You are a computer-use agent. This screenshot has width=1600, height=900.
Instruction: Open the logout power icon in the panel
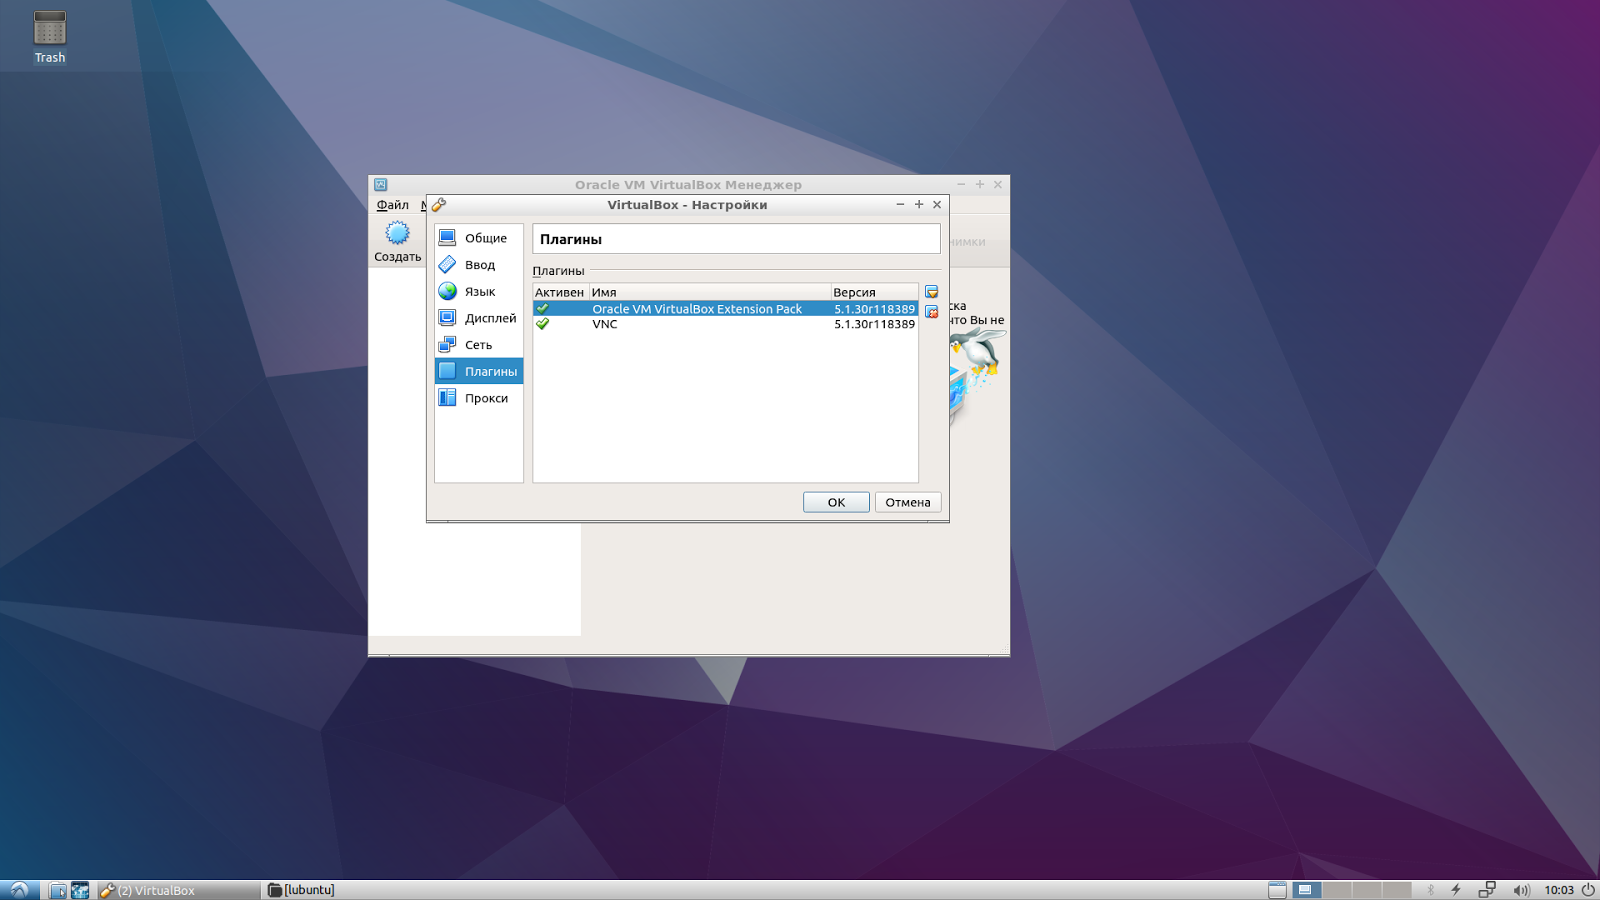pos(1588,890)
